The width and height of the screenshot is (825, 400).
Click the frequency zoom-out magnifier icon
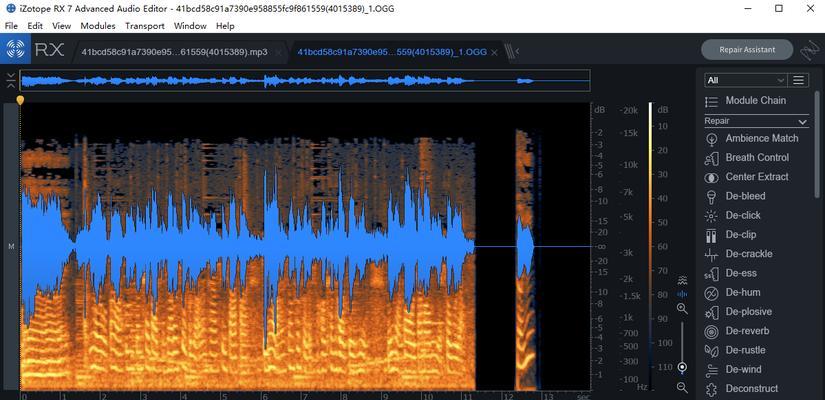point(682,387)
